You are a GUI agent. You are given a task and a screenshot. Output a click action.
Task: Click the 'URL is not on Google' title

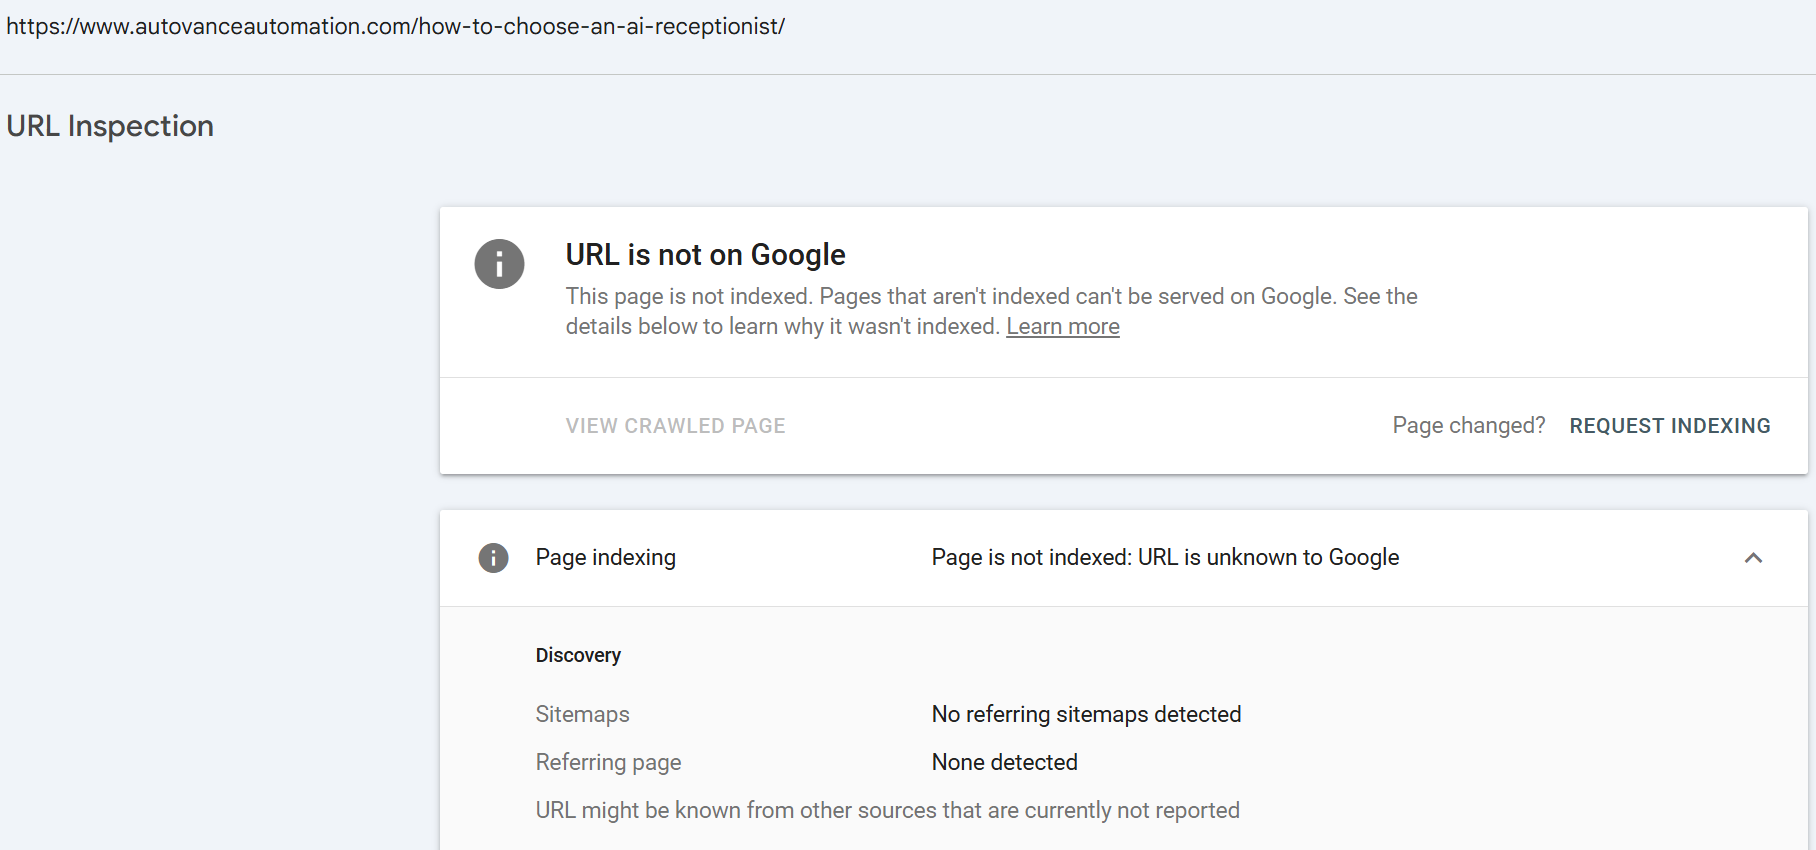pos(705,255)
